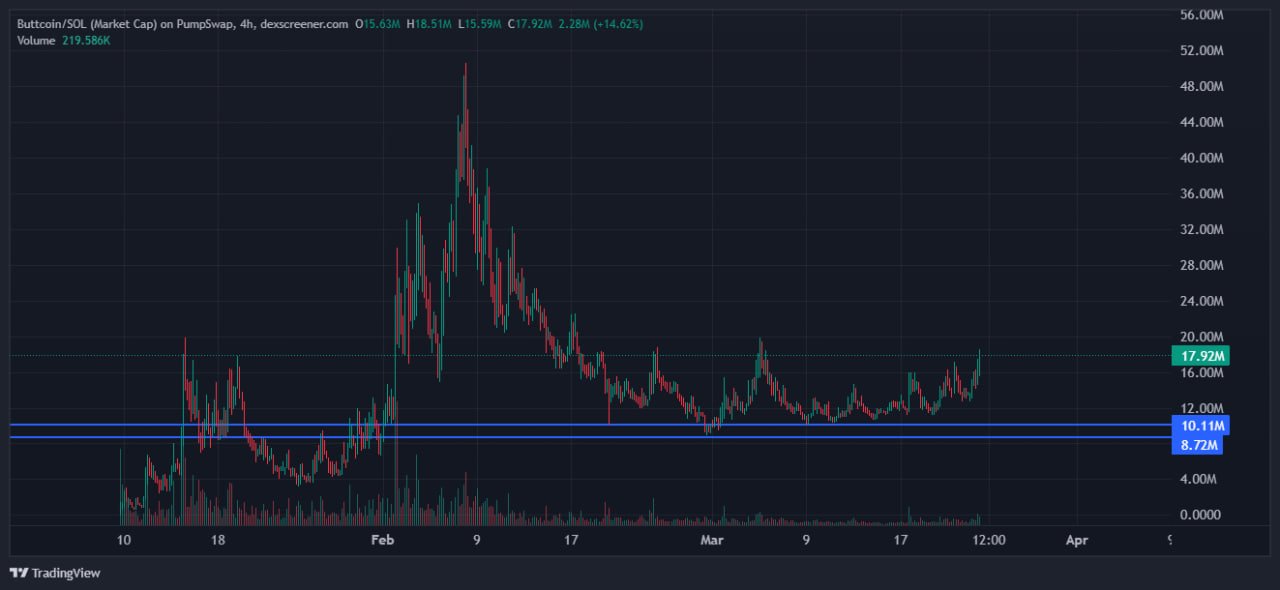Click the Mar date on time axis

711,540
